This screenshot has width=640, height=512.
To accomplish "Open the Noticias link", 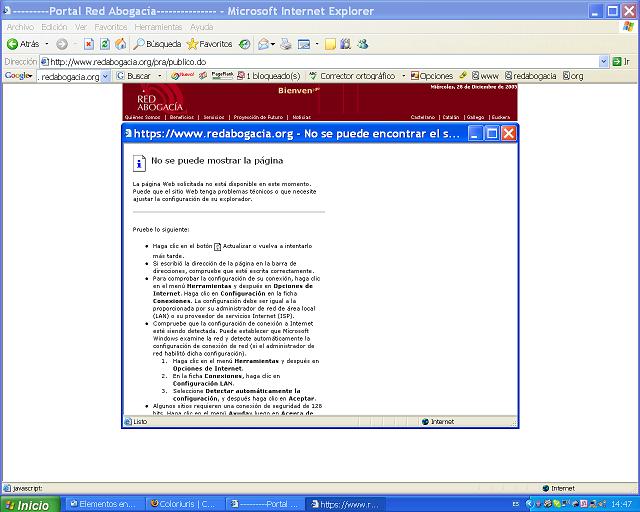I will click(x=302, y=117).
